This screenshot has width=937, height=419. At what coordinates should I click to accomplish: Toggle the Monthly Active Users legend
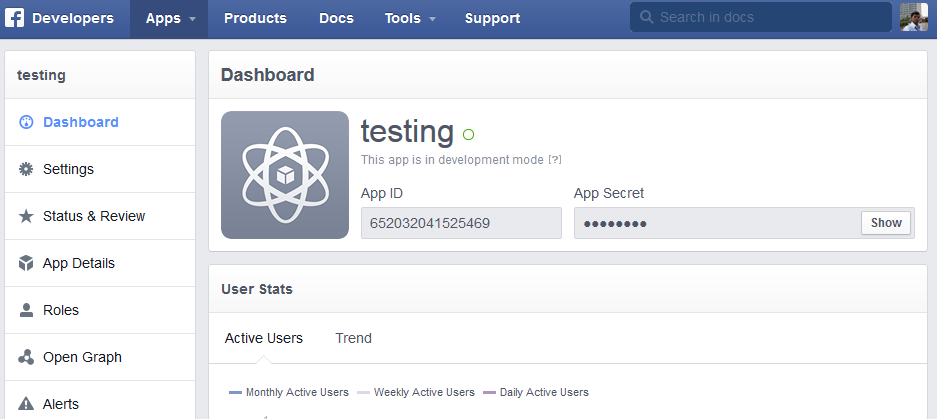[289, 393]
